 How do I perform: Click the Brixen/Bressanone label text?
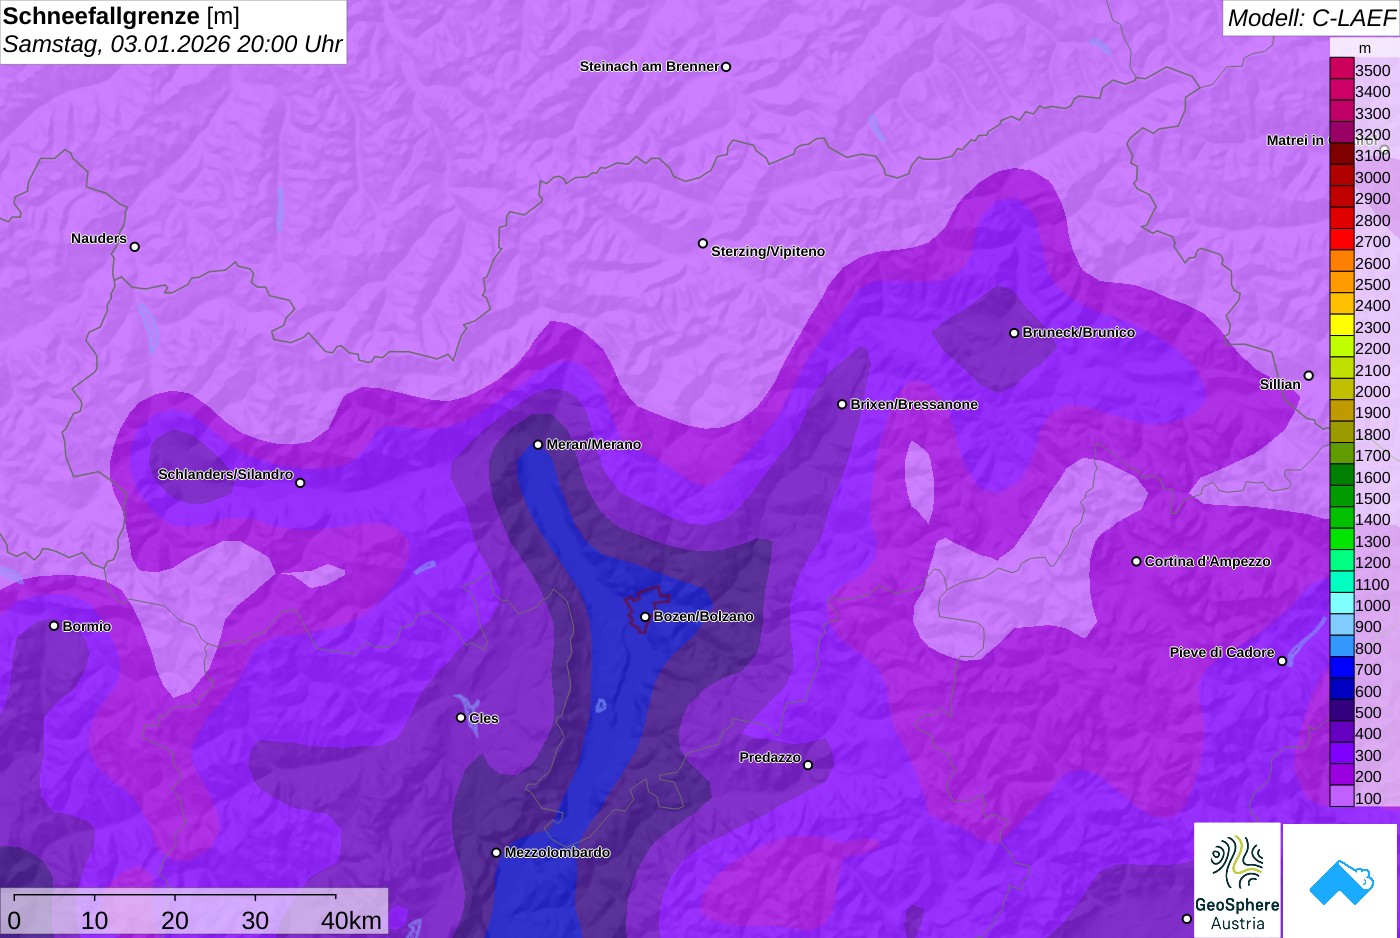(914, 405)
